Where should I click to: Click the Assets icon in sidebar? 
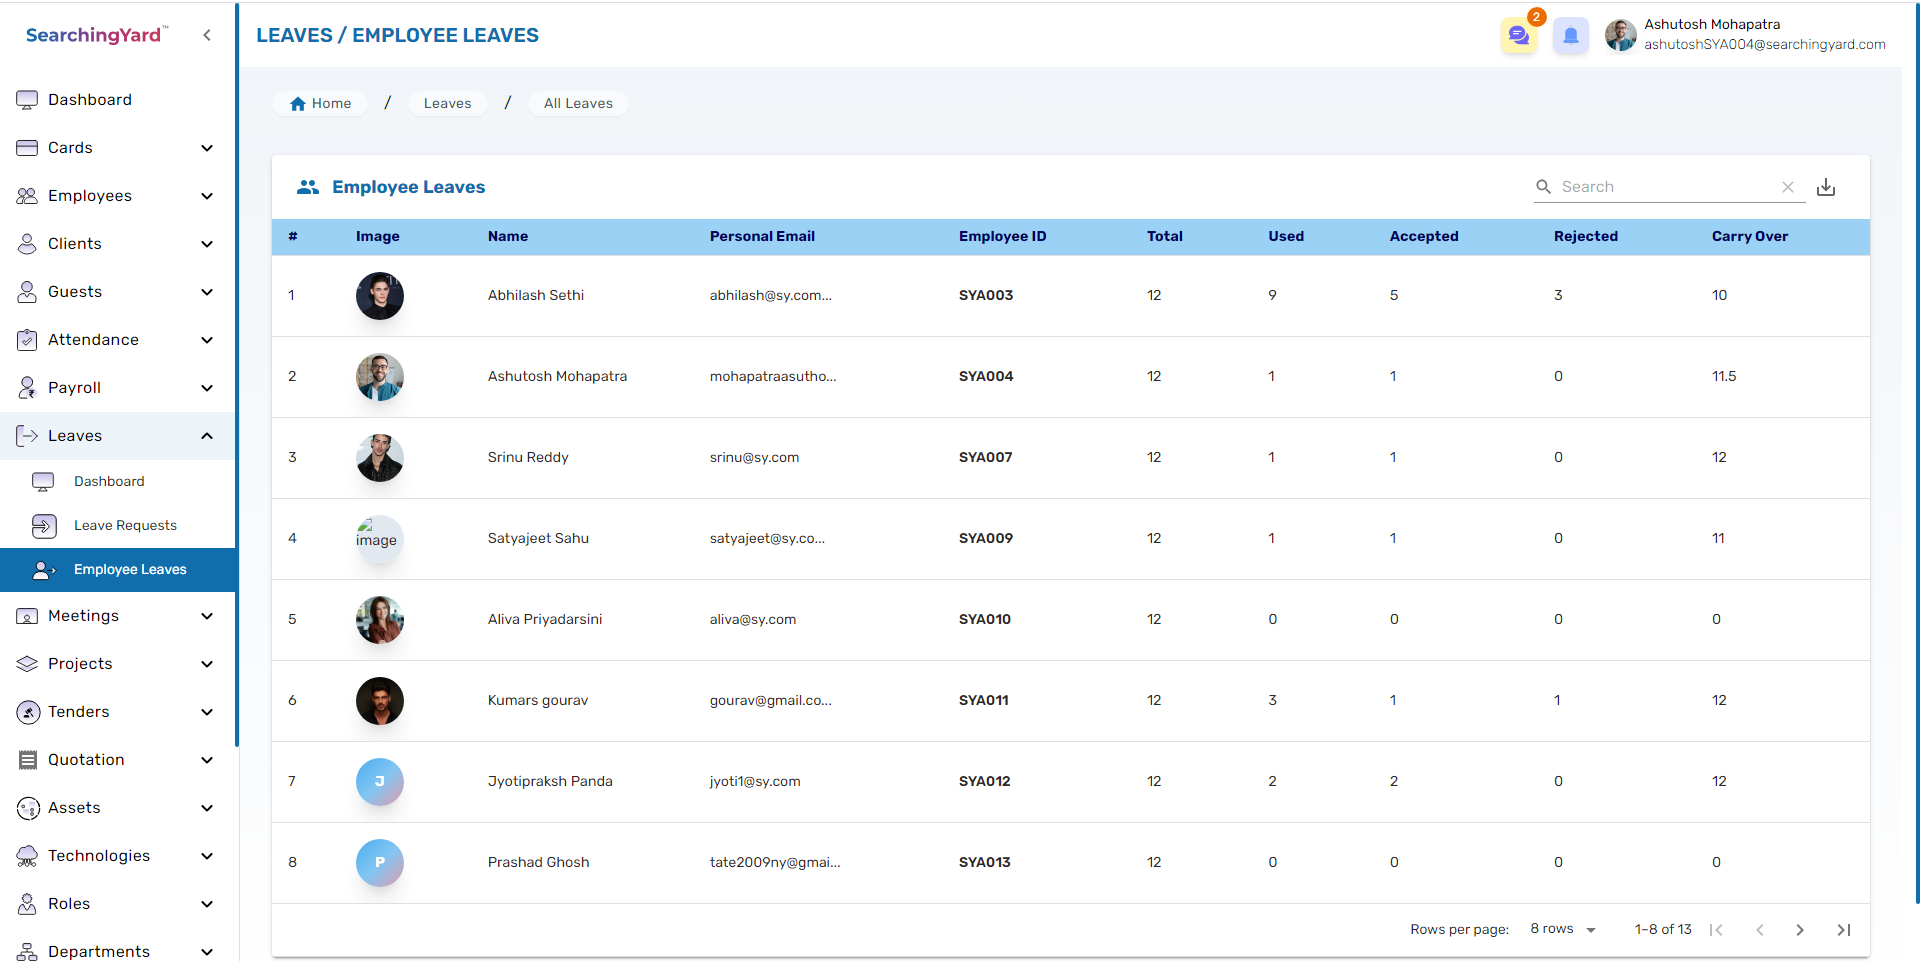coord(28,808)
